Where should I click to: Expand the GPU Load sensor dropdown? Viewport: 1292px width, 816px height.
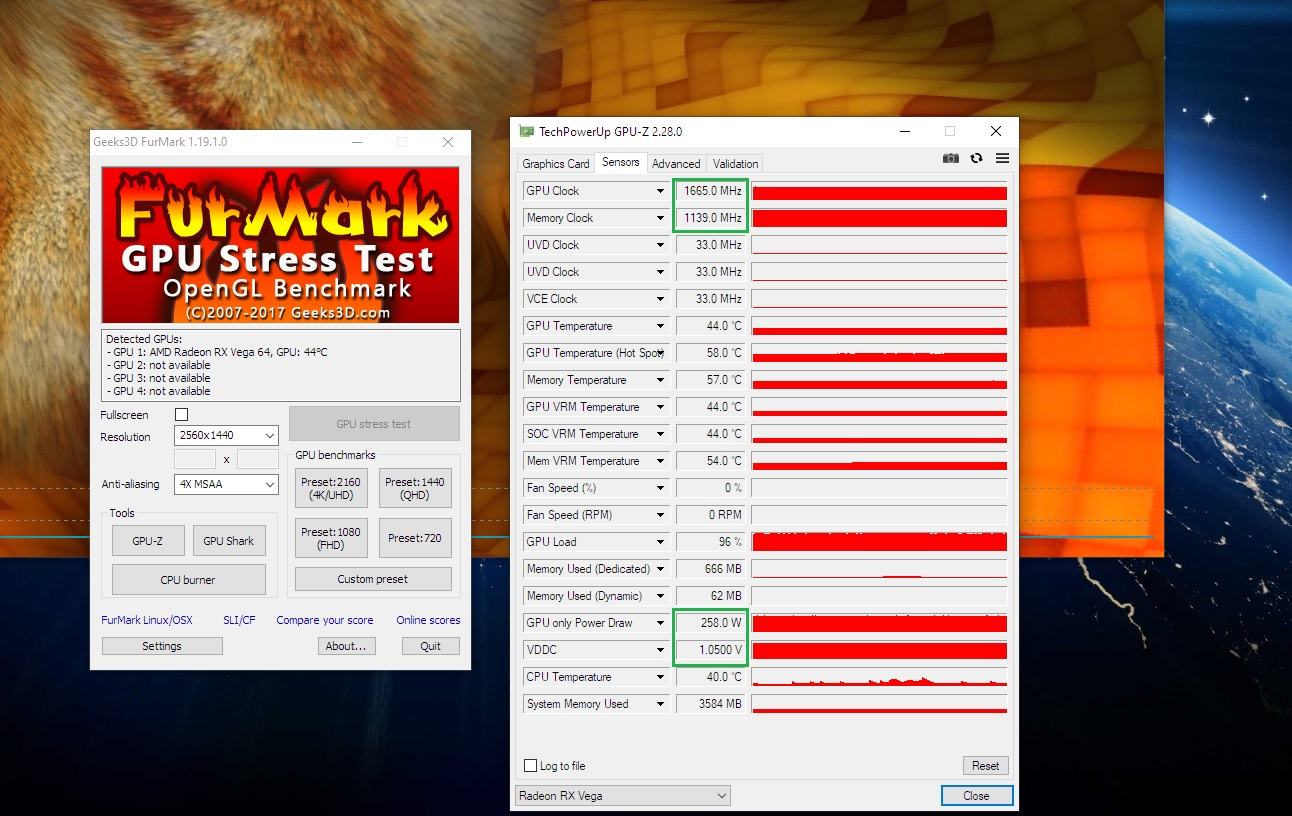tap(660, 542)
